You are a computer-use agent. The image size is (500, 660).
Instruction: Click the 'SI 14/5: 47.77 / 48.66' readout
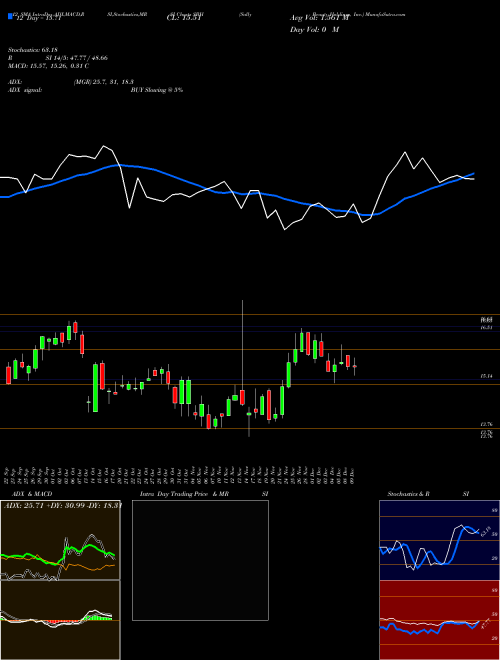tap(77, 58)
